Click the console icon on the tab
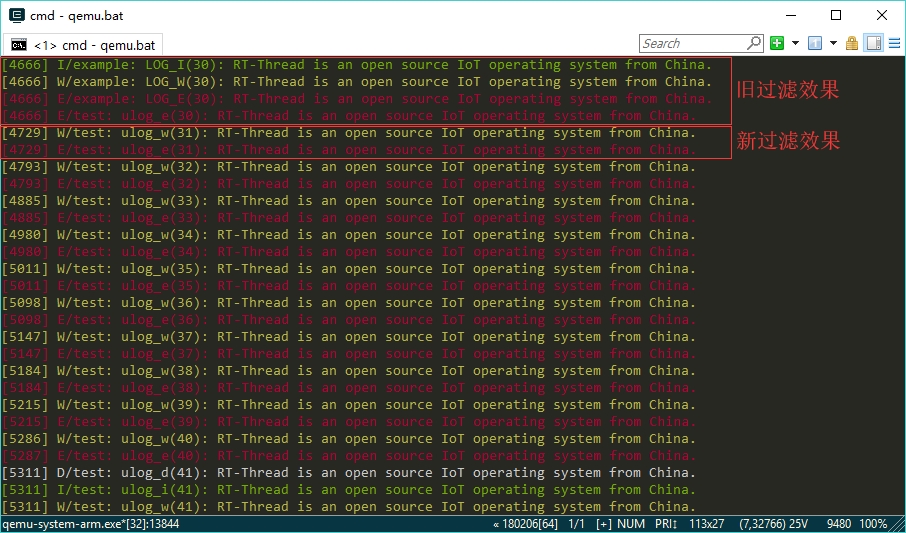This screenshot has width=906, height=533. pos(19,45)
